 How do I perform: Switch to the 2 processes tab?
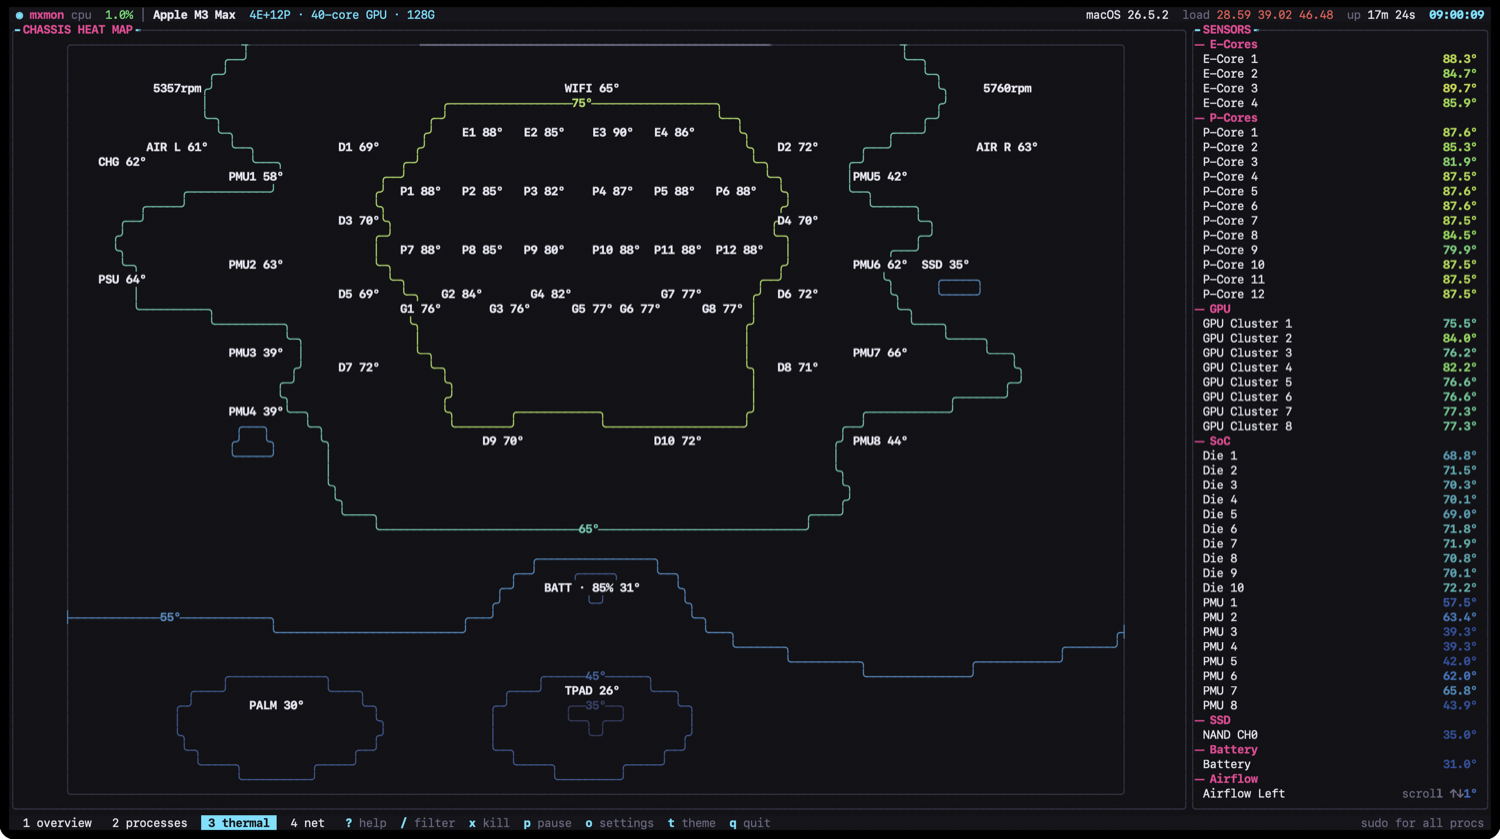pos(149,823)
